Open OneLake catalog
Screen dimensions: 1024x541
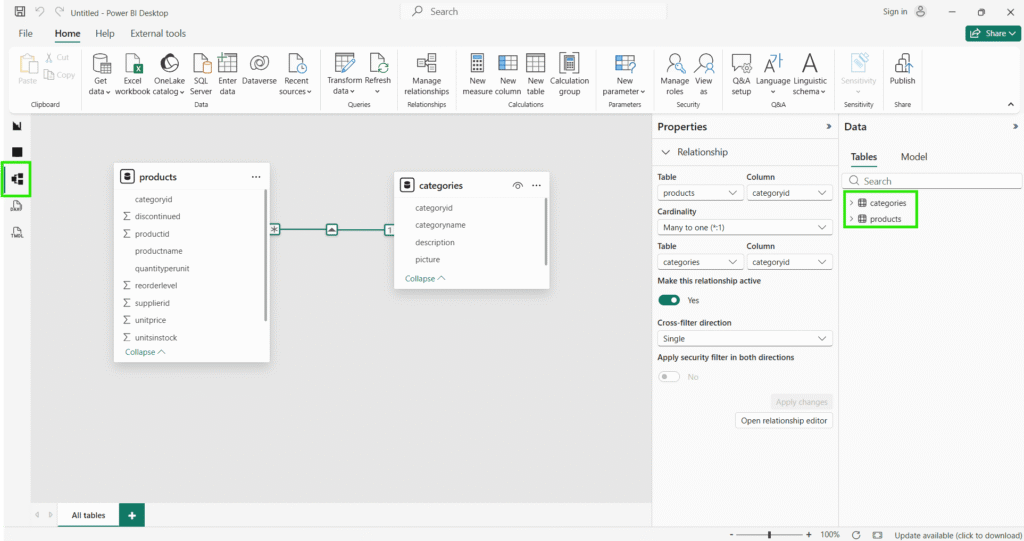coord(169,74)
